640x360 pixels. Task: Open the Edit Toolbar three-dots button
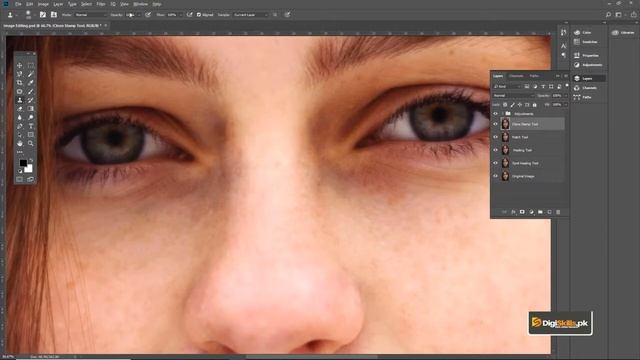(x=20, y=152)
